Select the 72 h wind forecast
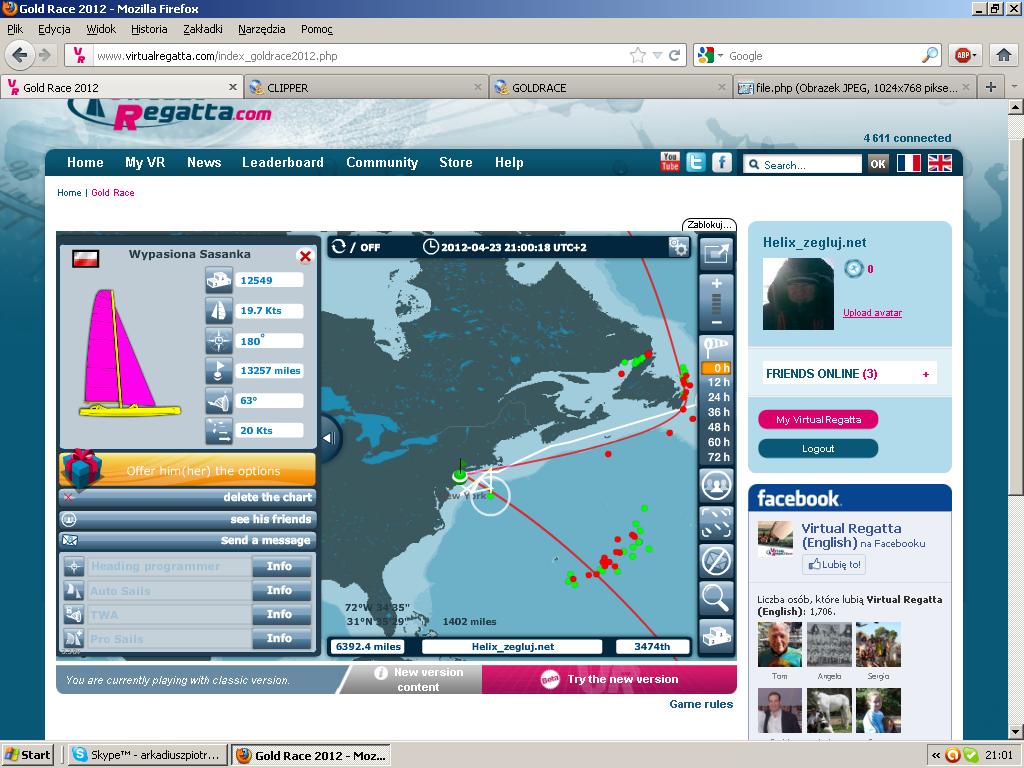 tap(718, 457)
